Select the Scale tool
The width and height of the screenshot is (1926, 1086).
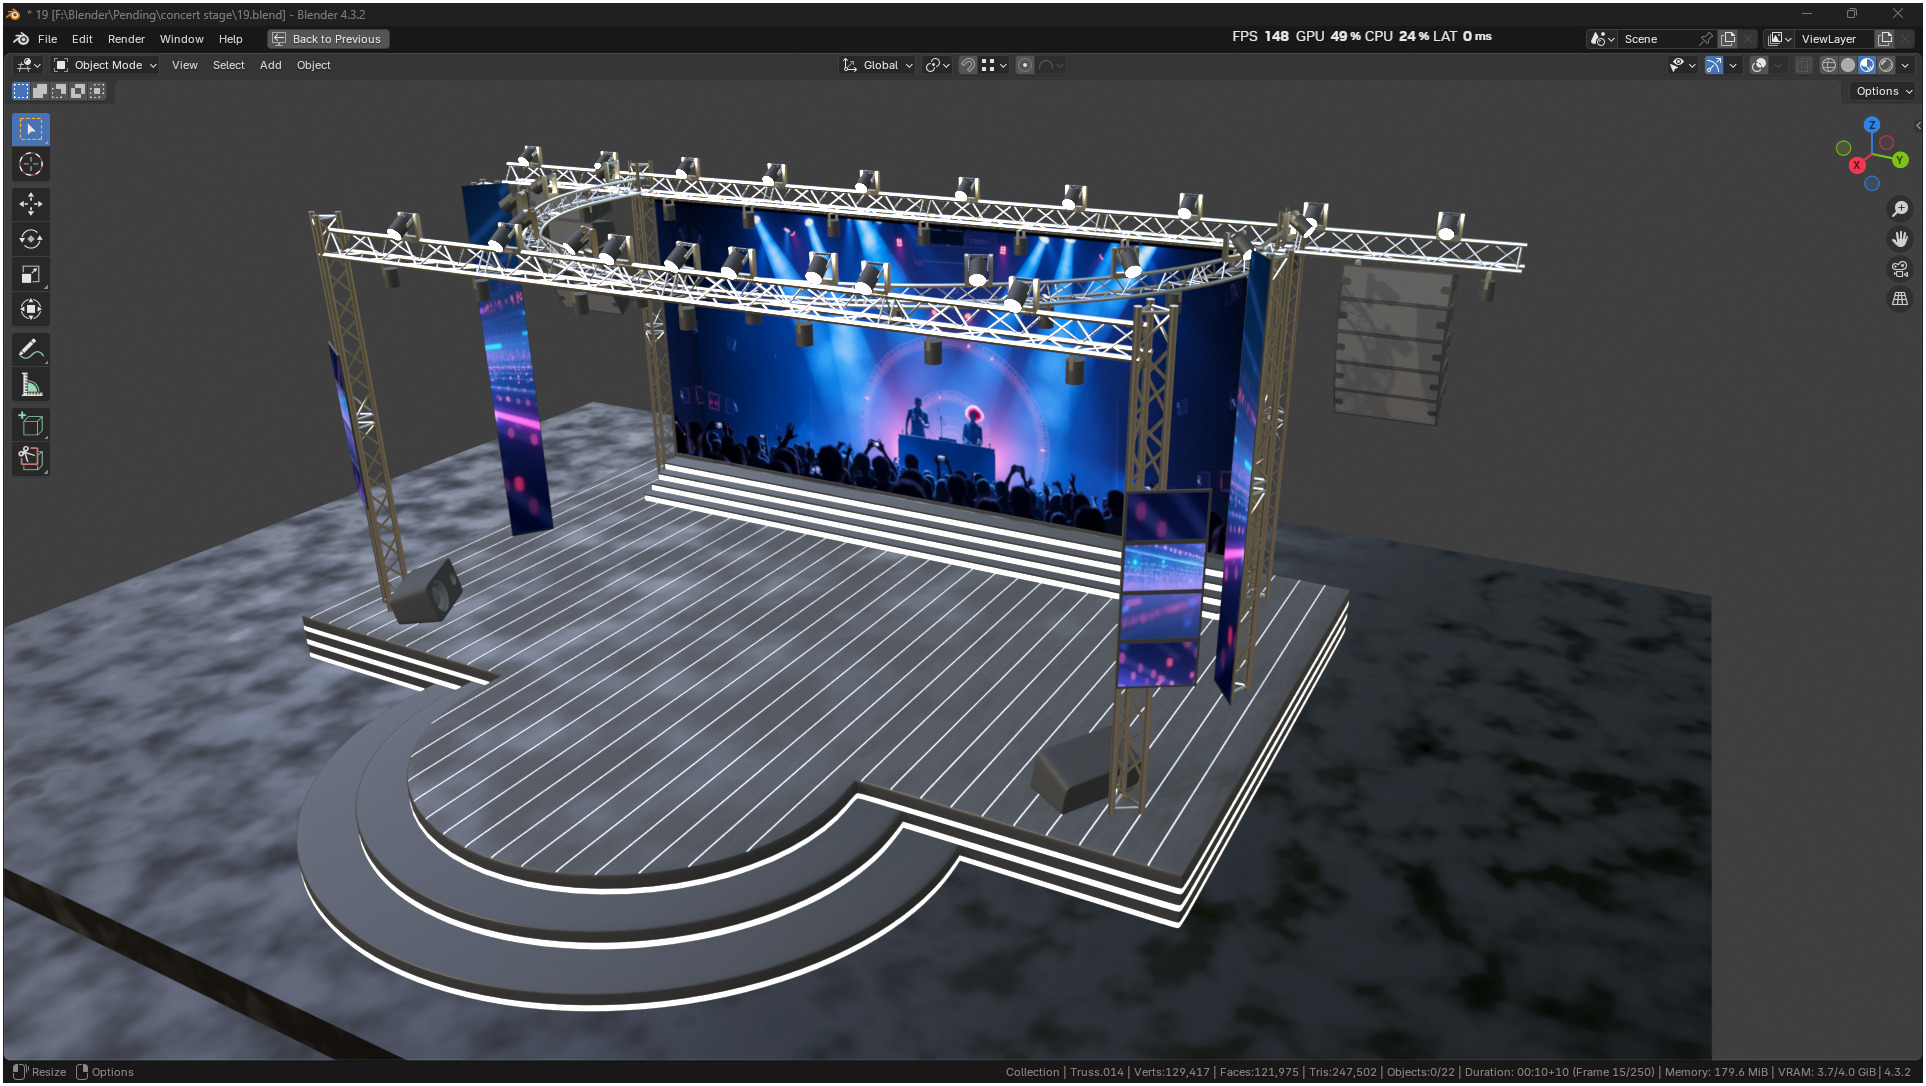31,274
